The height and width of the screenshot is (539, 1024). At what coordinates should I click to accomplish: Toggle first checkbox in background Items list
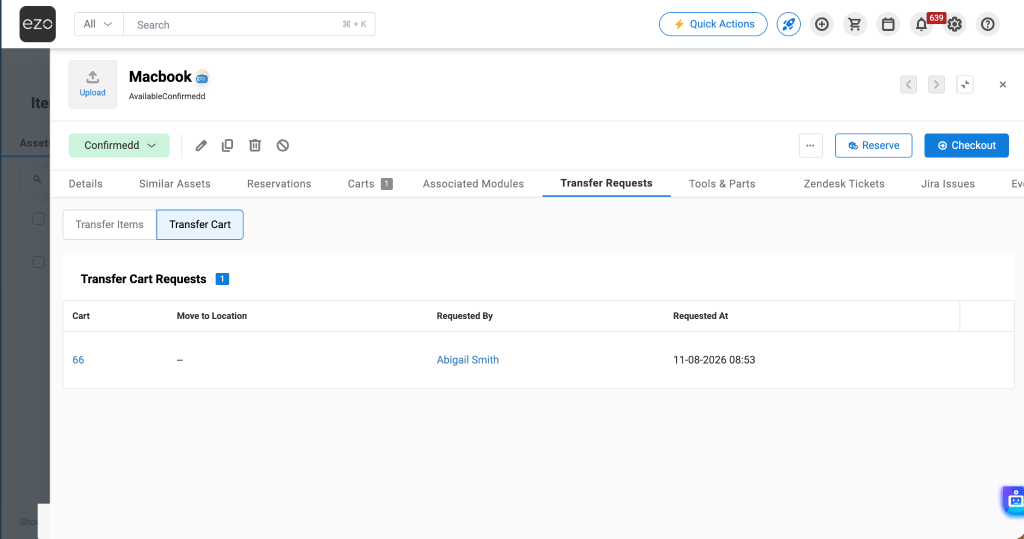[x=39, y=218]
